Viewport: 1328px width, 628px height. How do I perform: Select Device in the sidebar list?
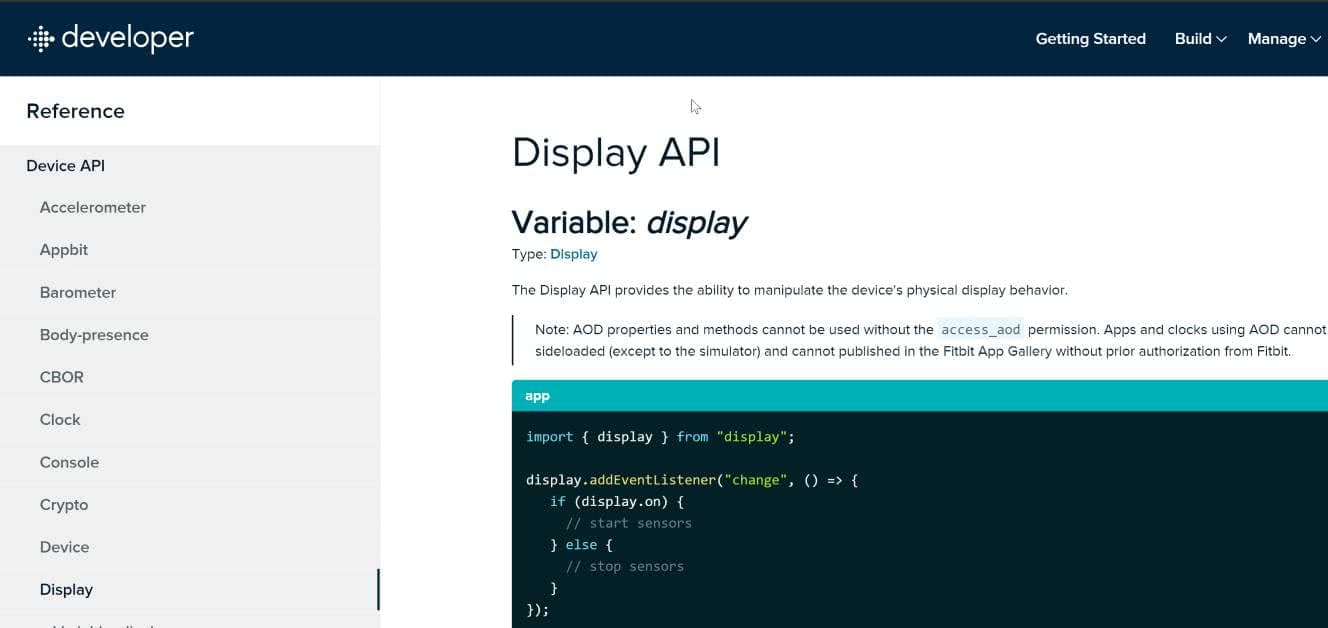tap(65, 547)
